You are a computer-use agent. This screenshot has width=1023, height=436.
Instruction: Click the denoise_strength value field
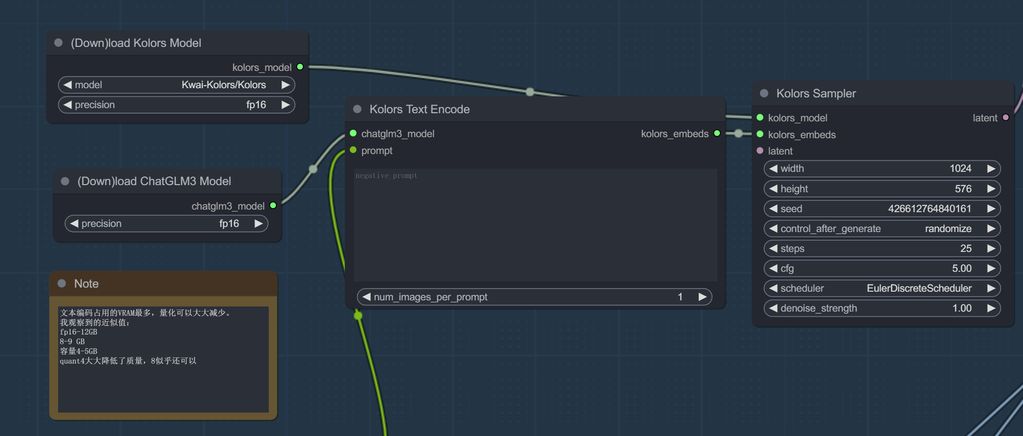(x=880, y=308)
